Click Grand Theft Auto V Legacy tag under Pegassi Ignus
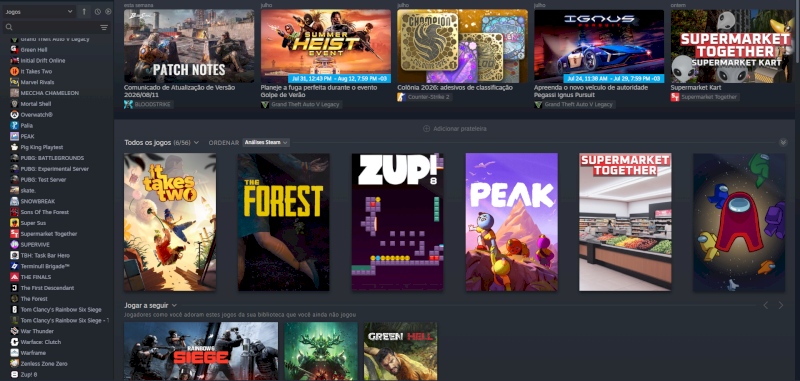Image resolution: width=800 pixels, height=381 pixels. pyautogui.click(x=574, y=105)
